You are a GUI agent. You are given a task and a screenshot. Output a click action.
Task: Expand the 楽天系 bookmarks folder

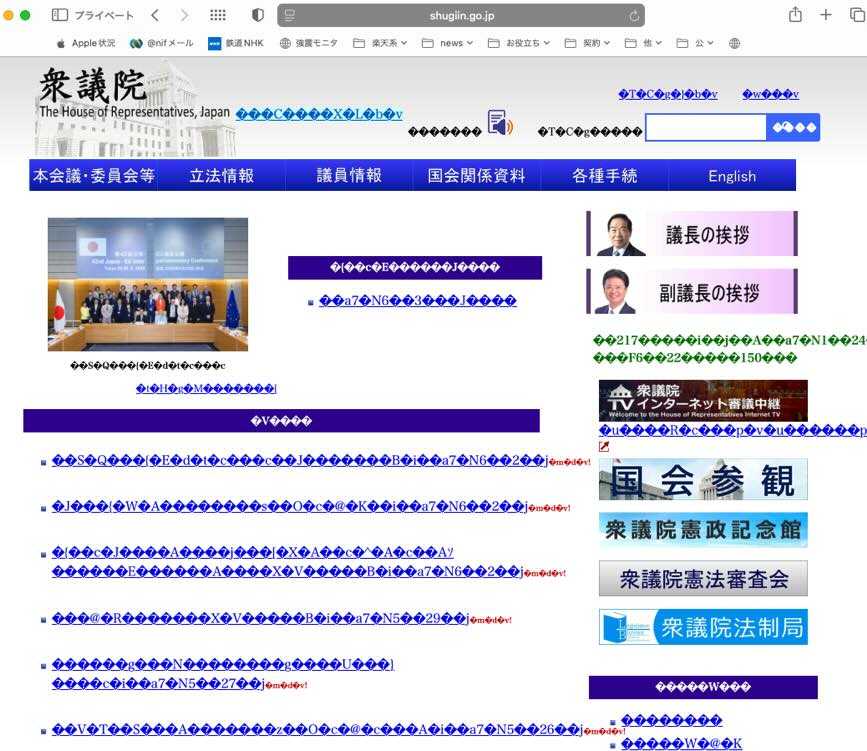pyautogui.click(x=380, y=43)
